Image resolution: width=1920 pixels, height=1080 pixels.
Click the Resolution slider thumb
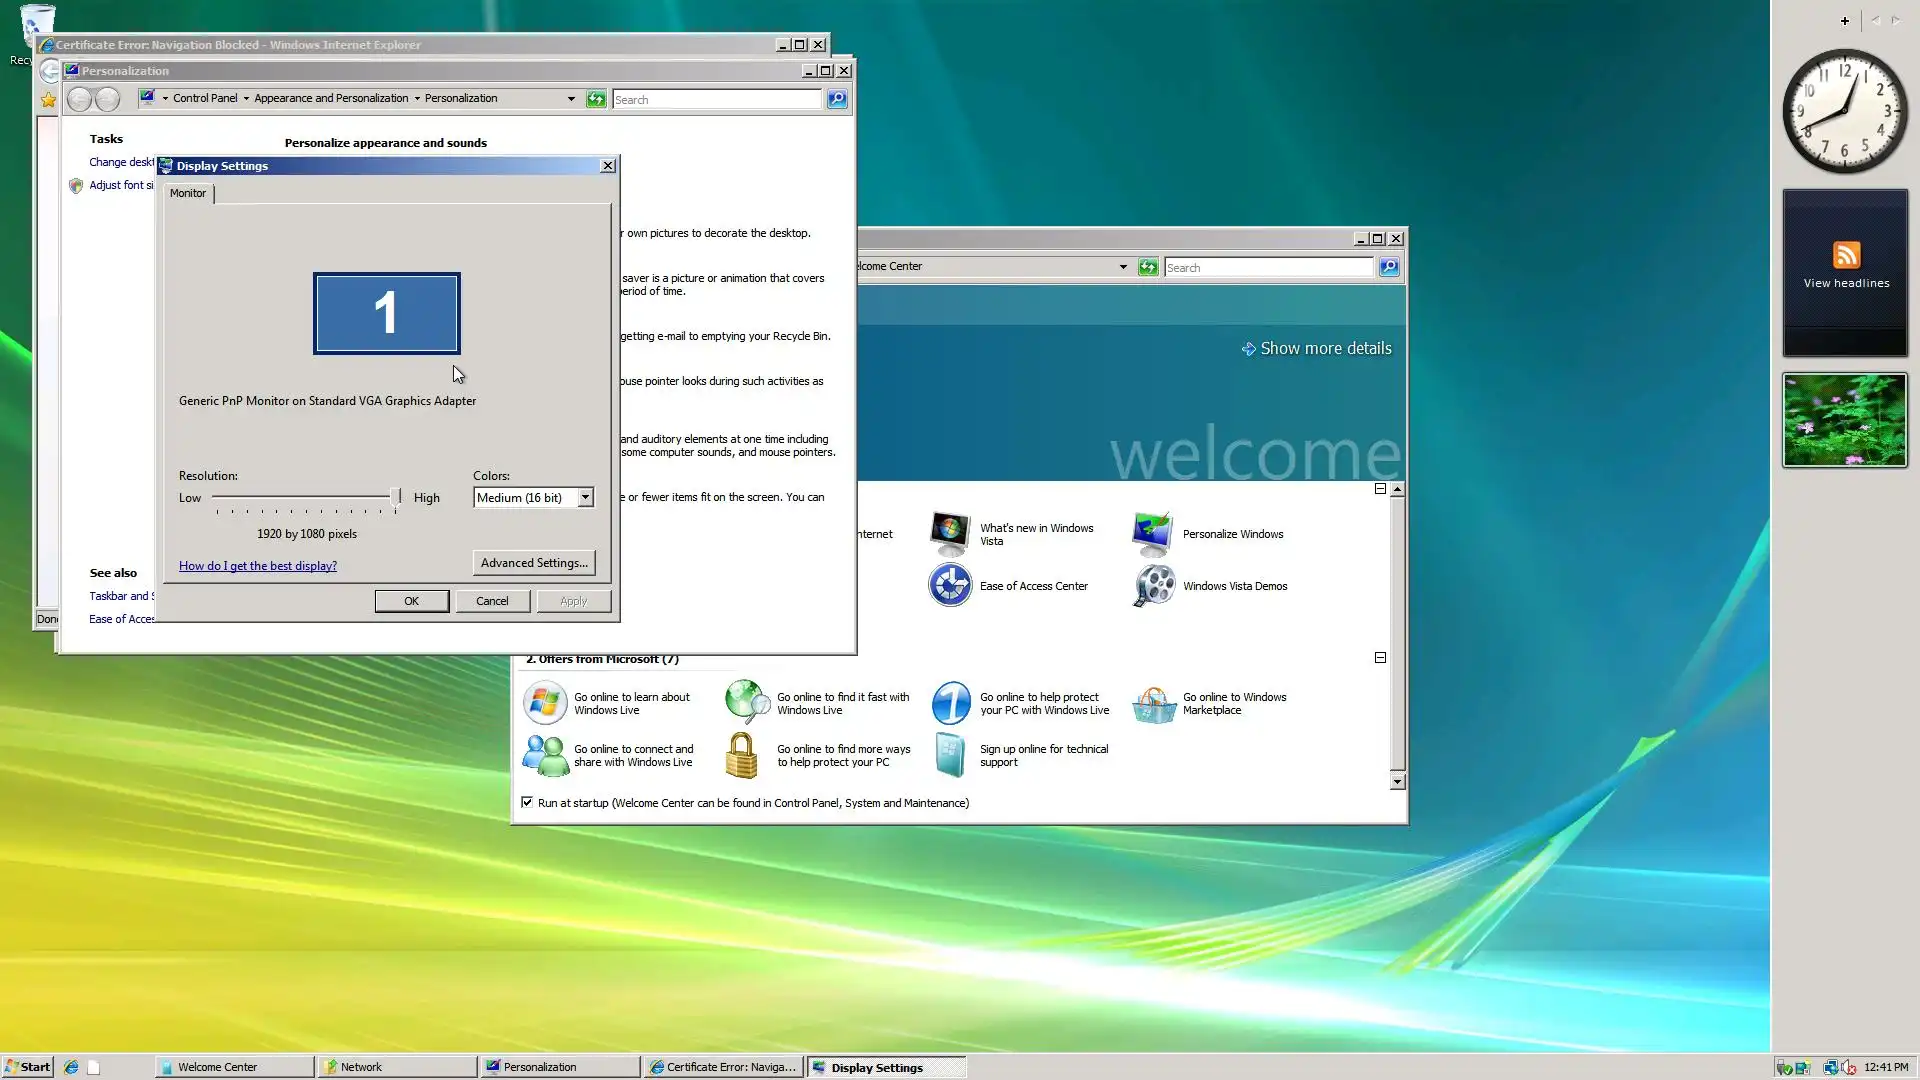point(396,497)
